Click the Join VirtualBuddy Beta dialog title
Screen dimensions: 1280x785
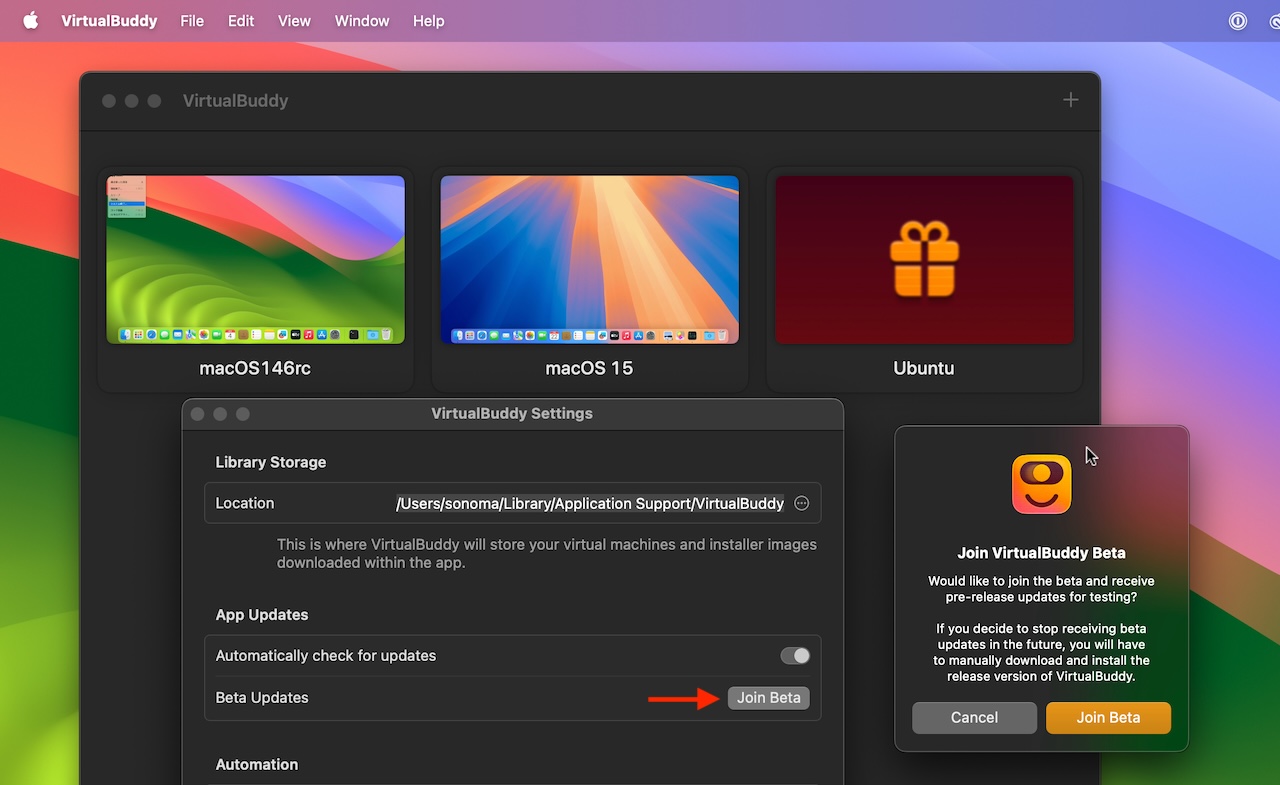point(1041,553)
